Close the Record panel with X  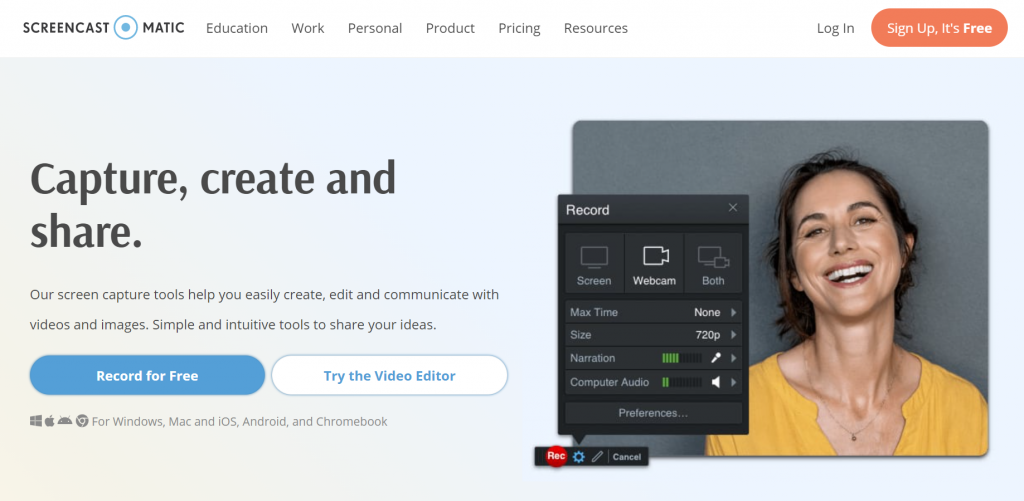tap(733, 208)
